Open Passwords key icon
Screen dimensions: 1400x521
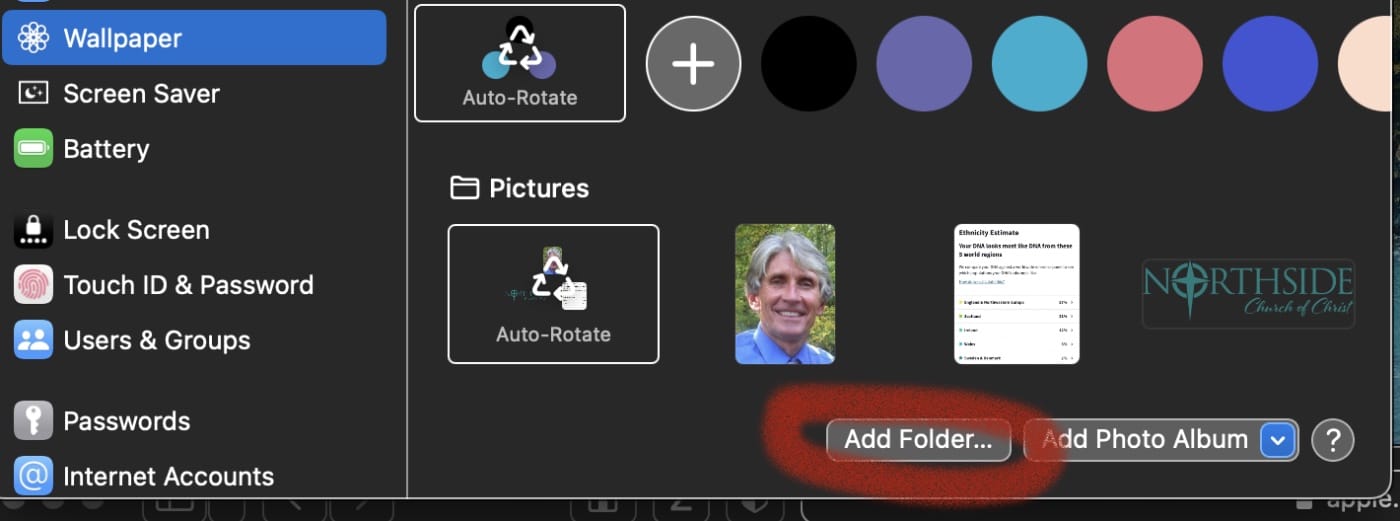tap(33, 421)
